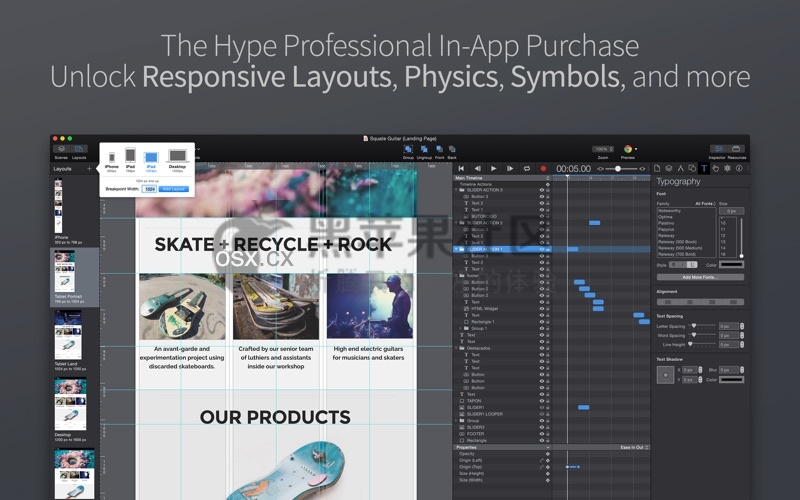Choose the selected landscape iPad layout preset
This screenshot has width=800, height=500.
click(x=152, y=160)
